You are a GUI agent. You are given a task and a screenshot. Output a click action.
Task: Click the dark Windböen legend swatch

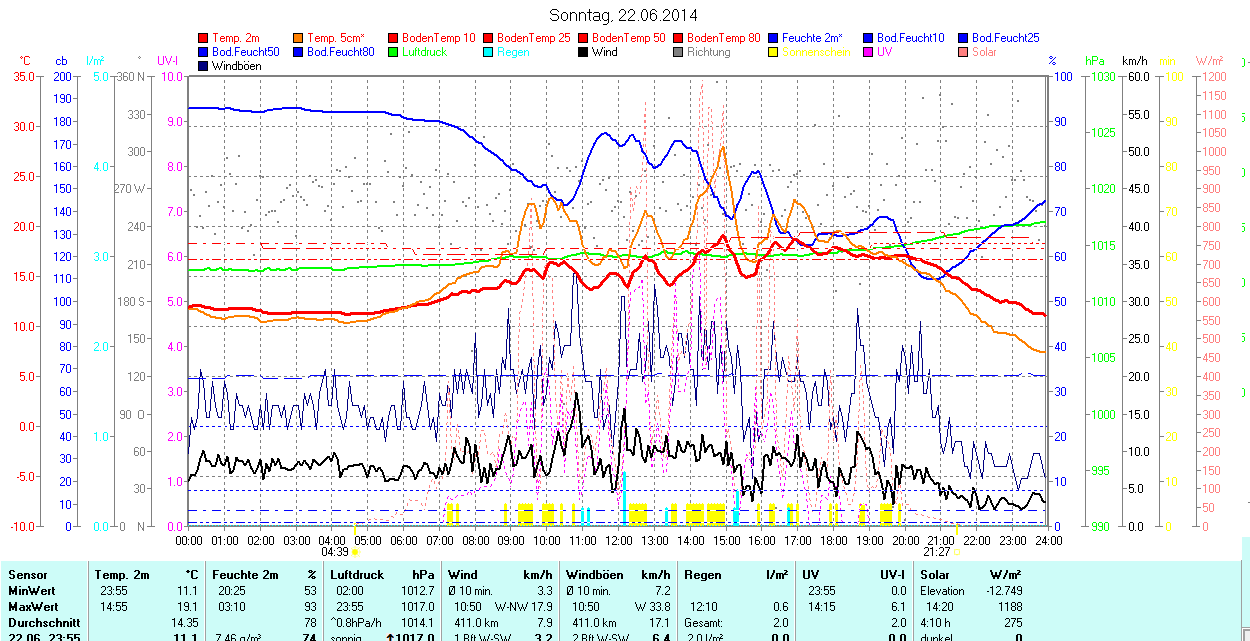coord(205,66)
